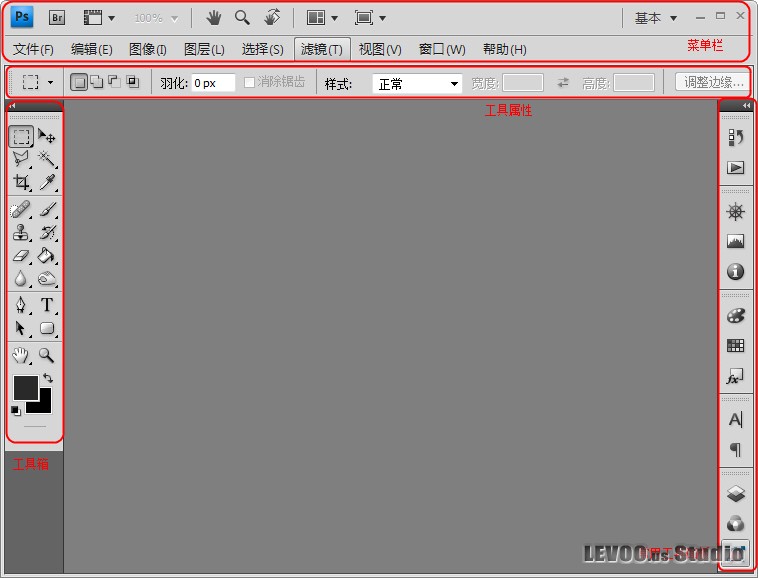Select the Paint Bucket tool
The image size is (758, 578).
pyautogui.click(x=47, y=255)
